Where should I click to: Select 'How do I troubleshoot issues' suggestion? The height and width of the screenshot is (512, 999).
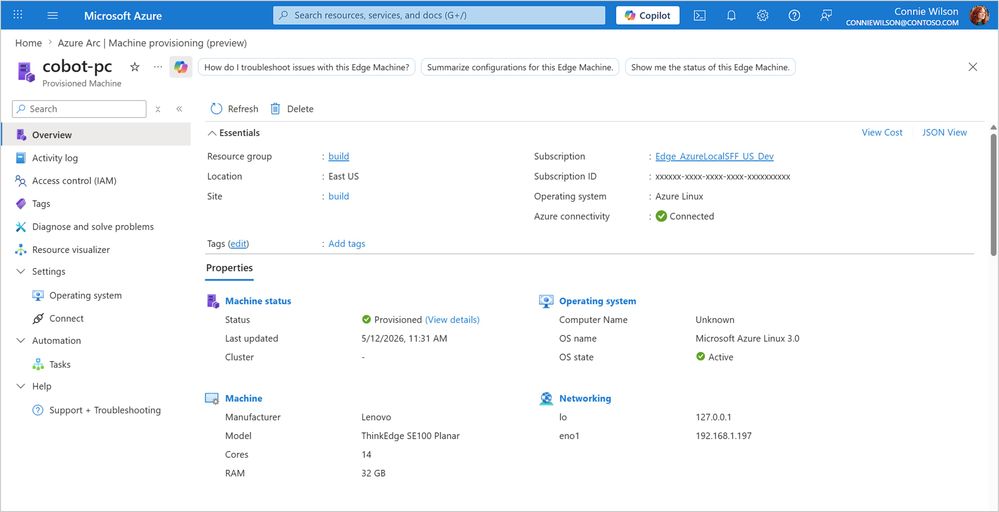pos(306,67)
